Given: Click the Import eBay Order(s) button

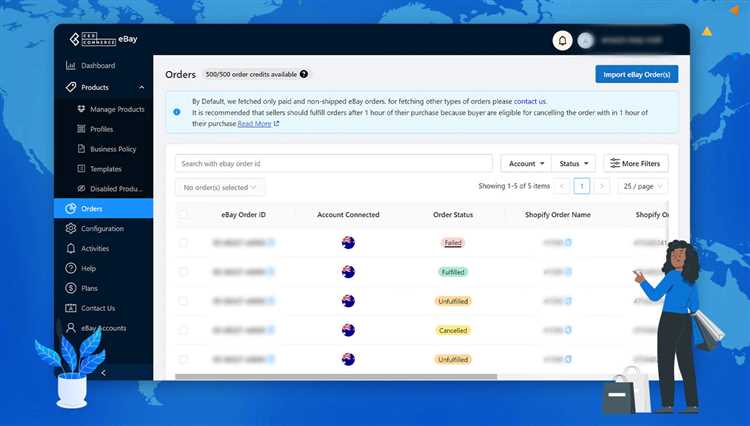Looking at the screenshot, I should [x=637, y=74].
